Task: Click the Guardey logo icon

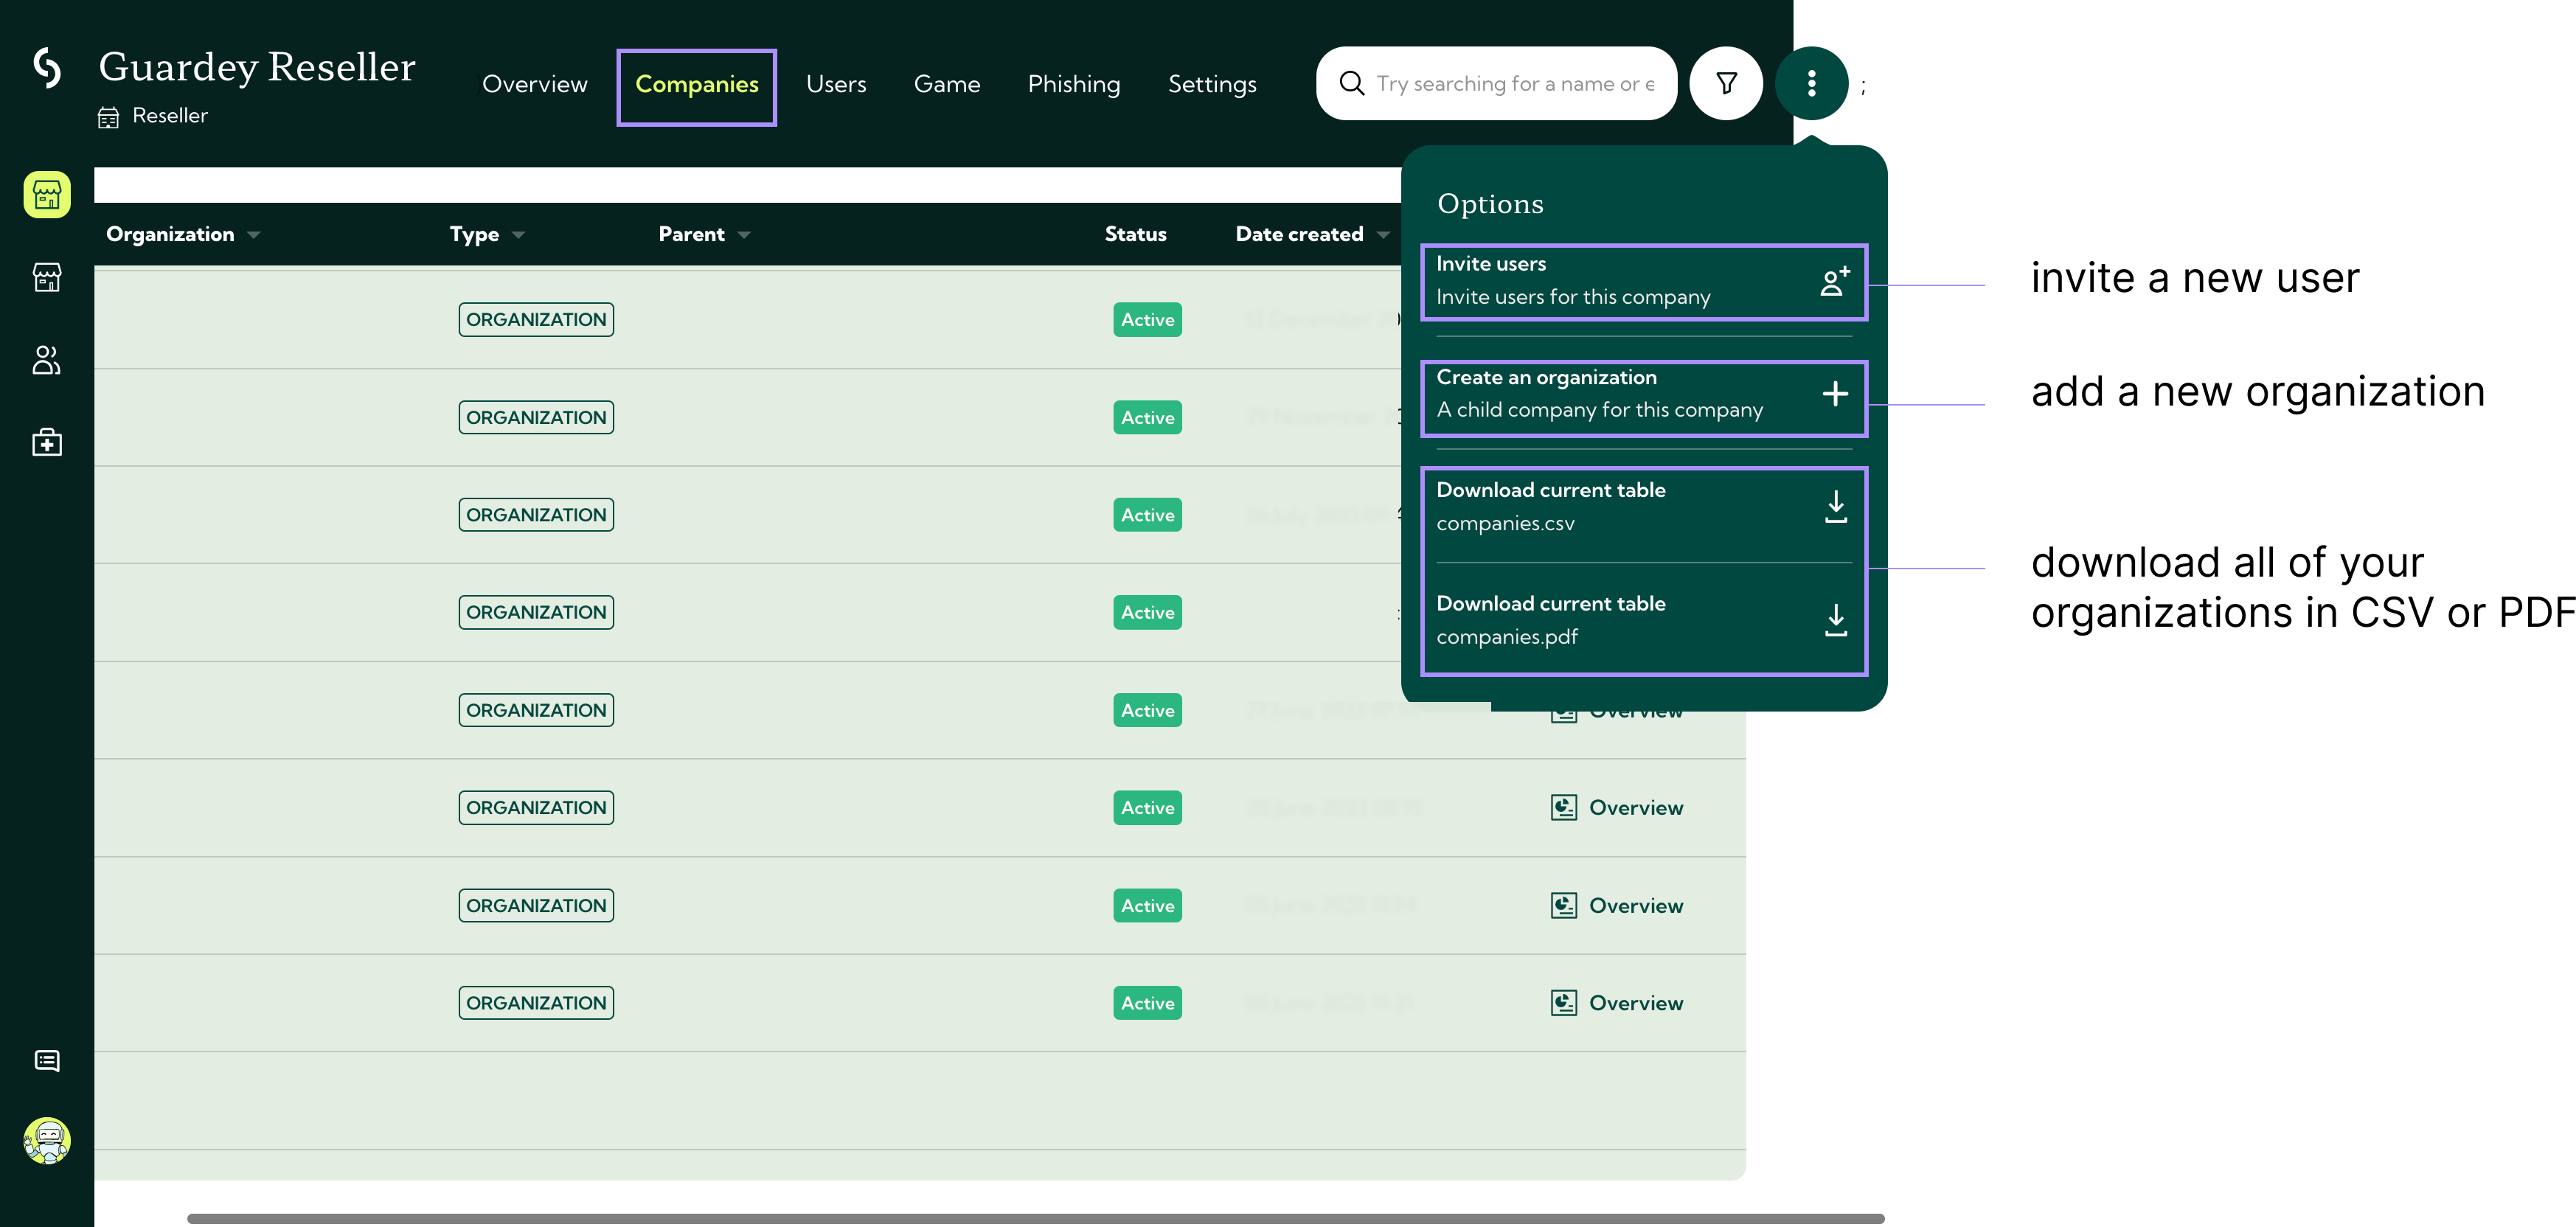Action: 47,68
